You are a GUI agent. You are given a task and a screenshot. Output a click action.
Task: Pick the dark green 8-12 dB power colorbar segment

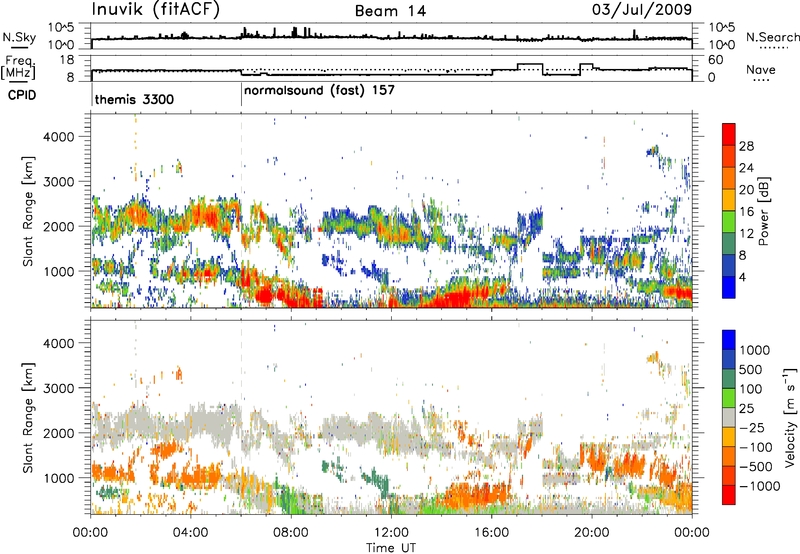[729, 244]
